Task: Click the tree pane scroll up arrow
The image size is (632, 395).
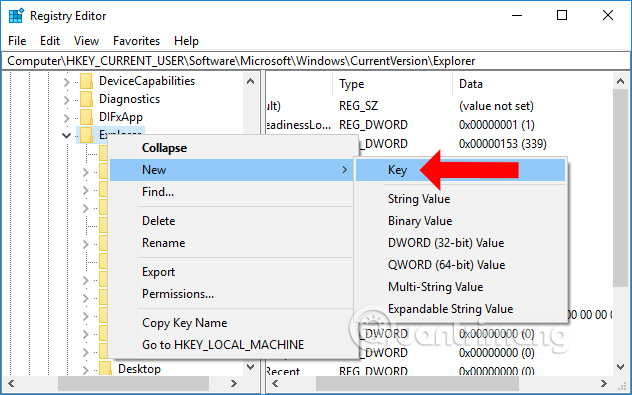Action: click(x=250, y=81)
